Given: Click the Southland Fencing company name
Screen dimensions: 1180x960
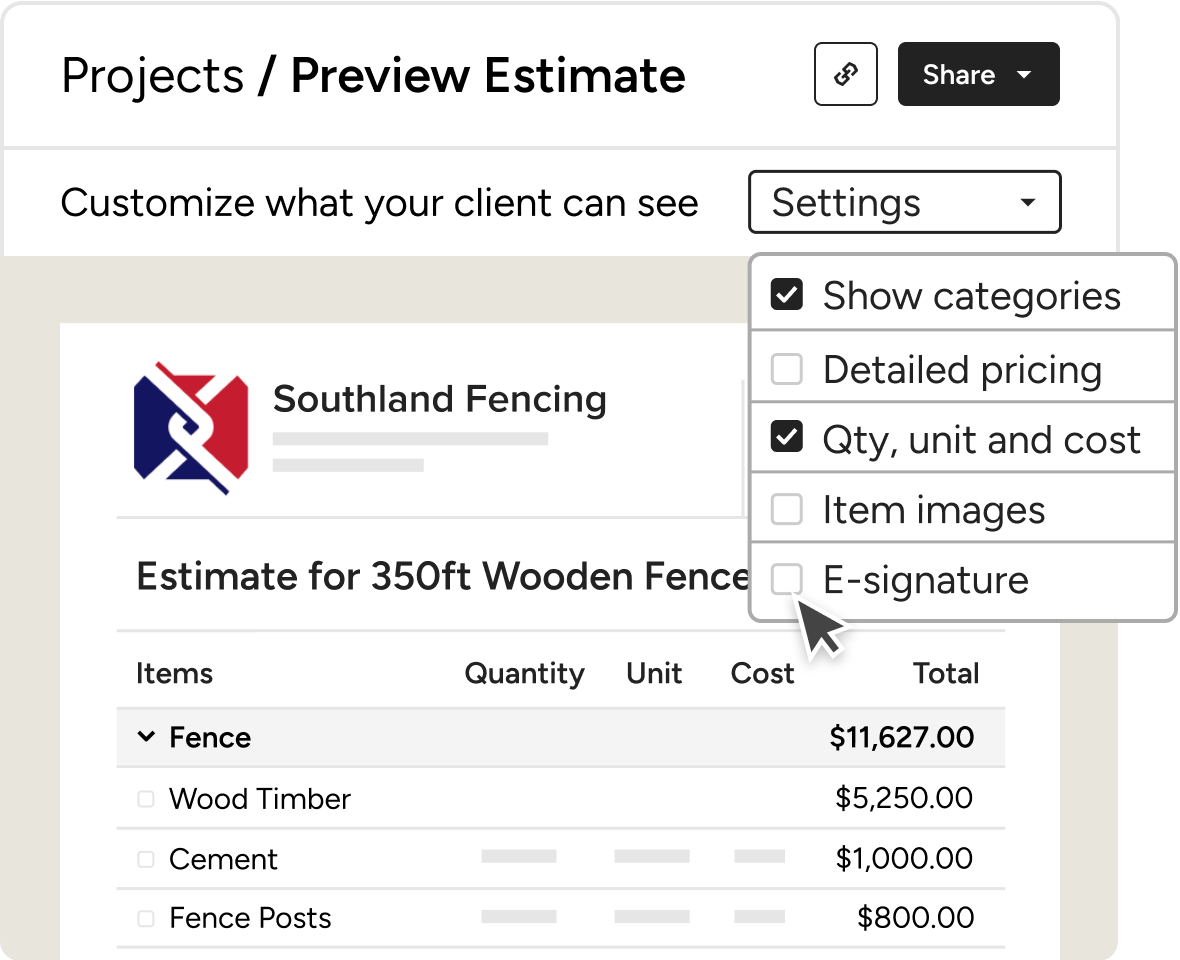Looking at the screenshot, I should coord(439,399).
